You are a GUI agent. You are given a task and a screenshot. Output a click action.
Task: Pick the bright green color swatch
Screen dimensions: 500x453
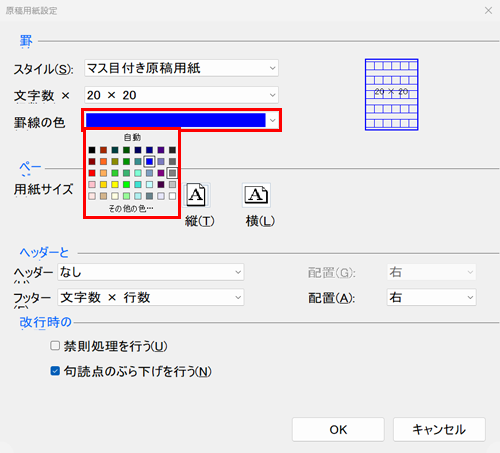click(126, 184)
